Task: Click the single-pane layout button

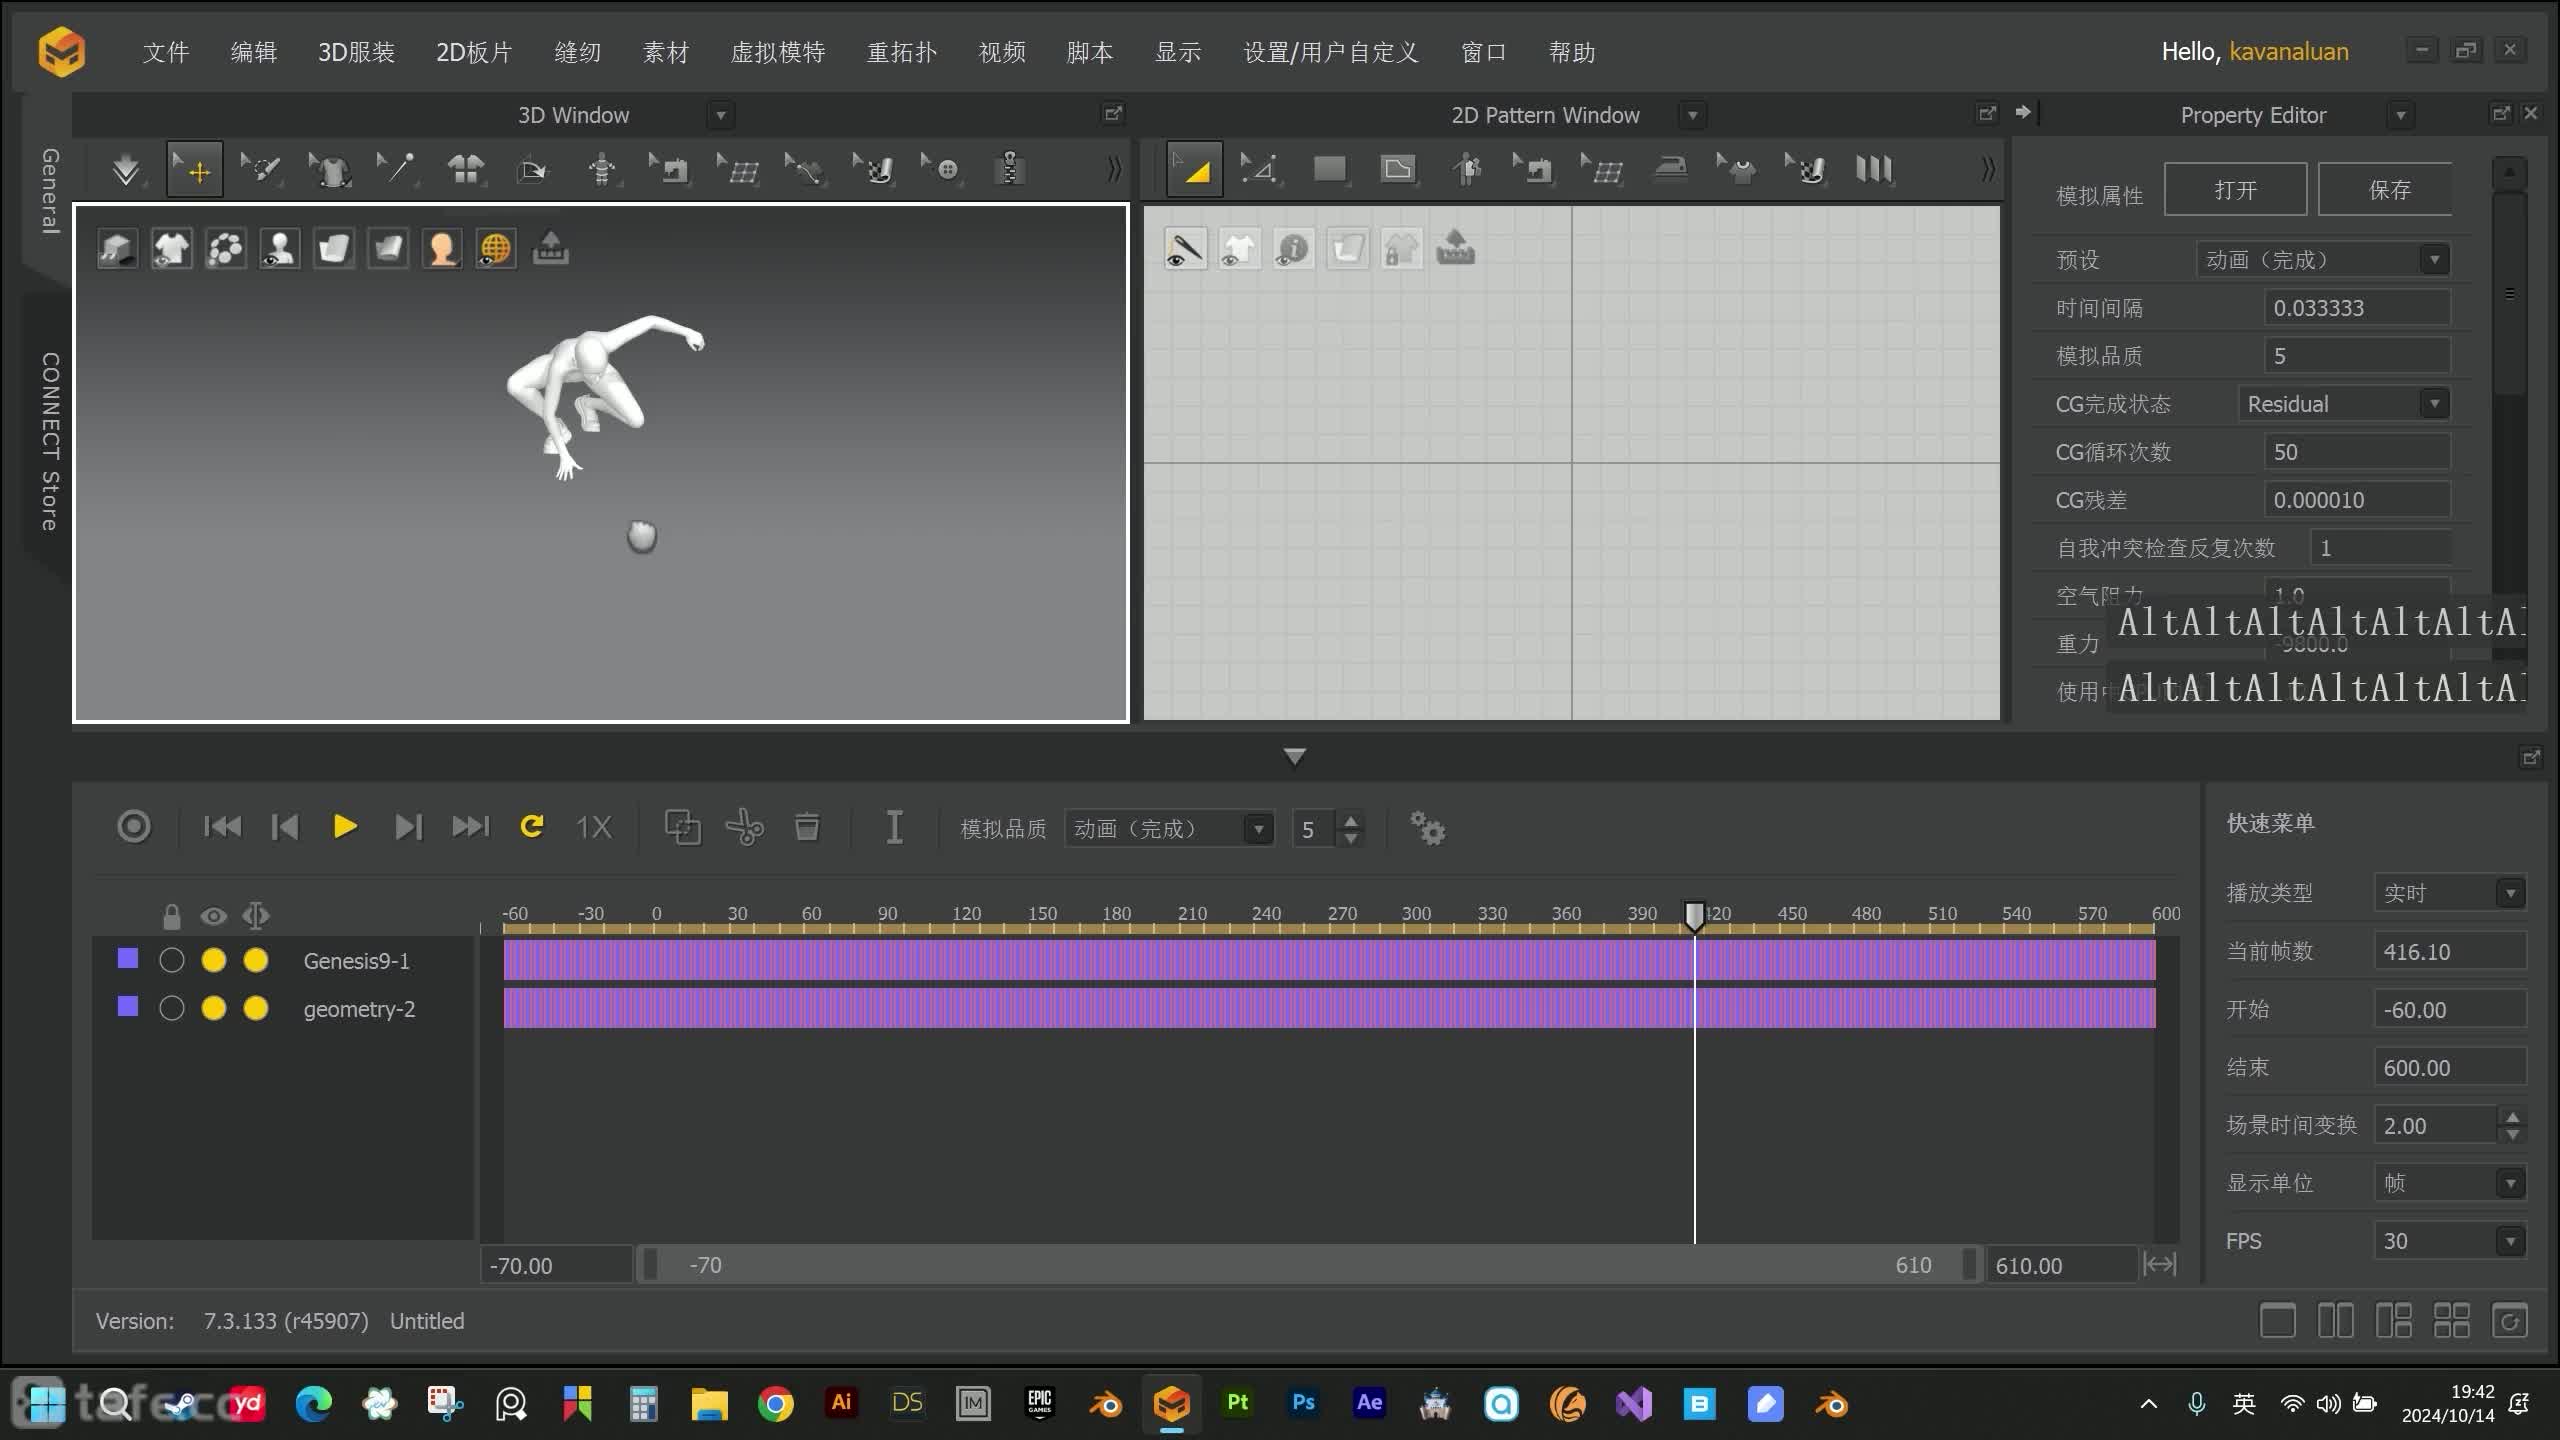Action: (x=2277, y=1321)
